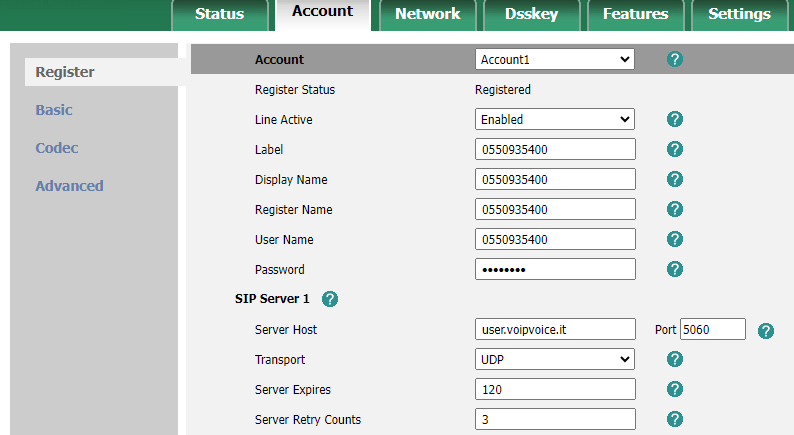The image size is (794, 435).
Task: Show help for Transport setting
Action: [674, 359]
